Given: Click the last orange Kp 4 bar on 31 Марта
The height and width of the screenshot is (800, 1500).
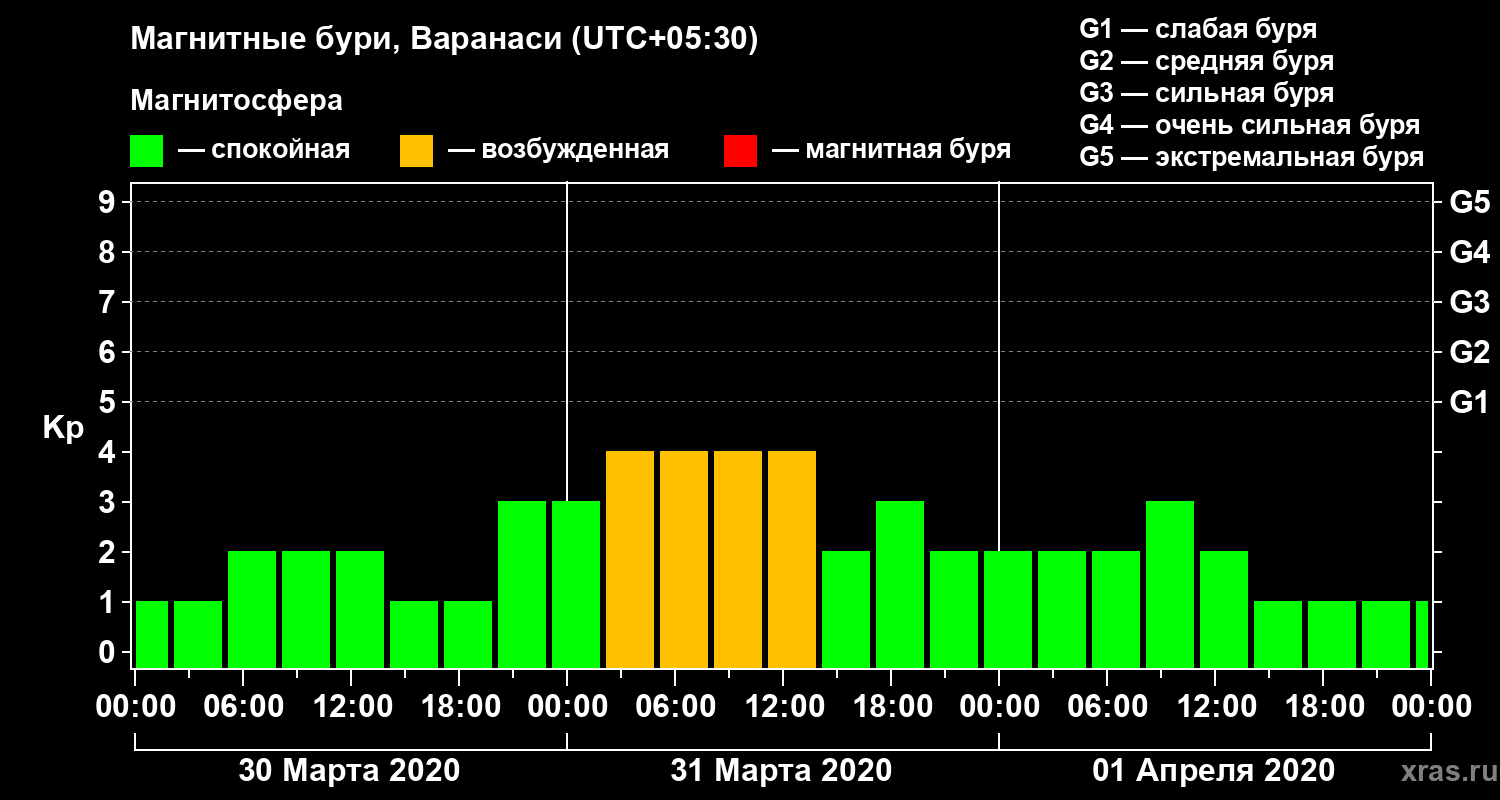Looking at the screenshot, I should 792,559.
